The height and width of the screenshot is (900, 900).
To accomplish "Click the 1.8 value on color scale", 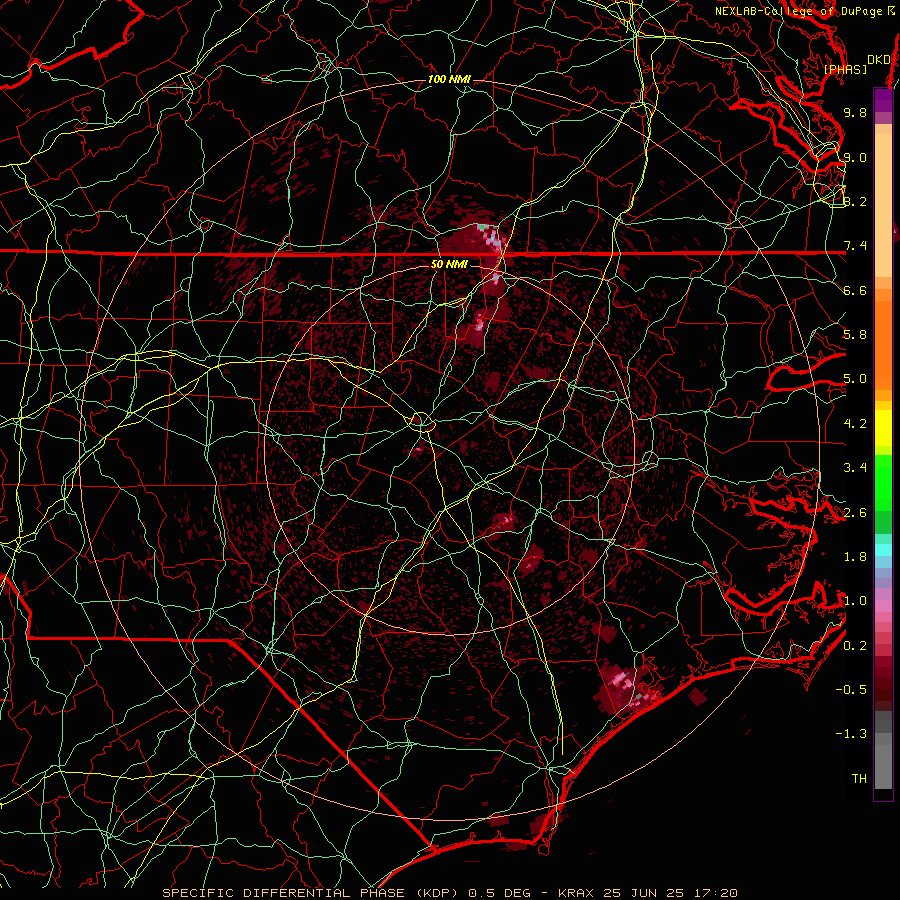I will [855, 557].
